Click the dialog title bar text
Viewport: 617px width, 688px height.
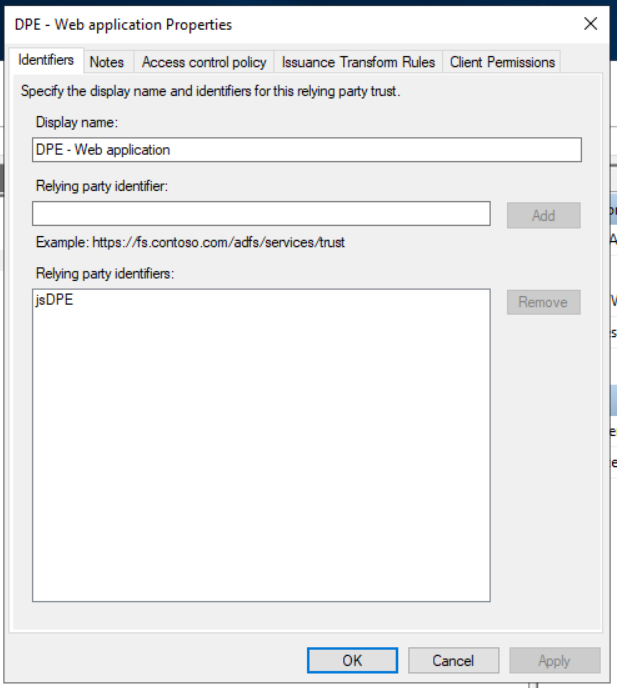[x=123, y=24]
